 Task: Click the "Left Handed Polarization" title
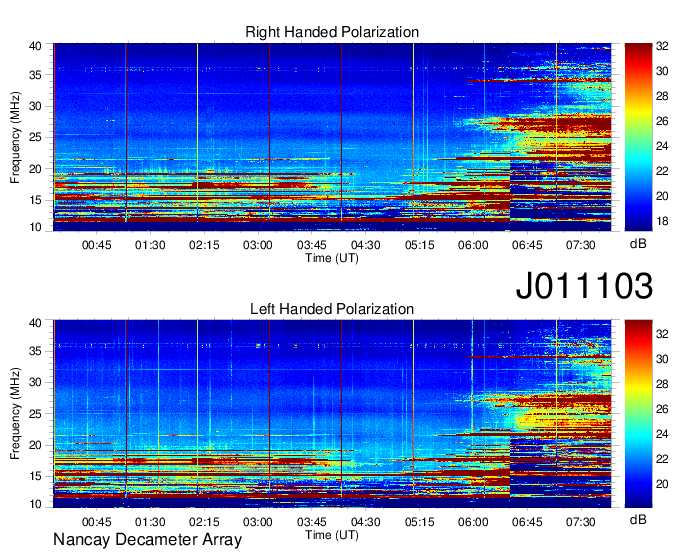pos(332,309)
